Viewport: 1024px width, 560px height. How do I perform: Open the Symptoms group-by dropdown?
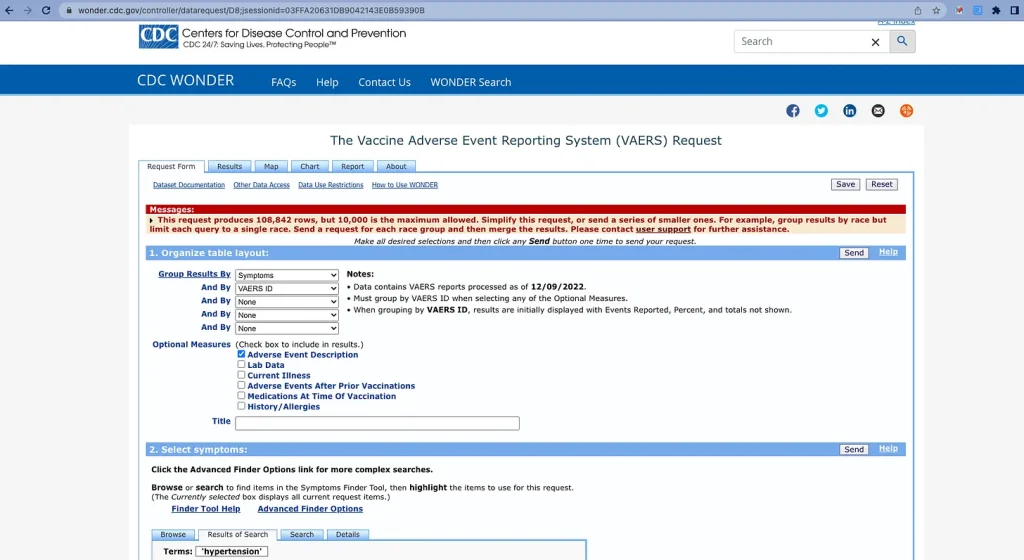tap(287, 275)
